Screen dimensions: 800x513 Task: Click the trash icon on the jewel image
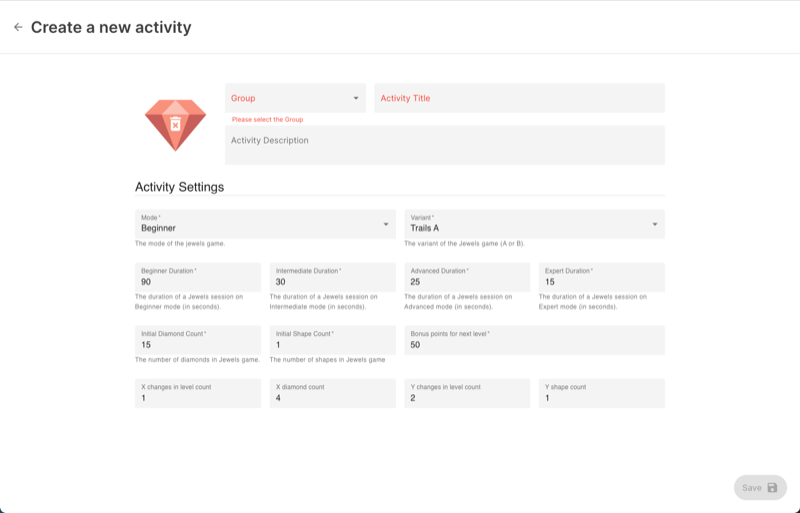click(175, 123)
